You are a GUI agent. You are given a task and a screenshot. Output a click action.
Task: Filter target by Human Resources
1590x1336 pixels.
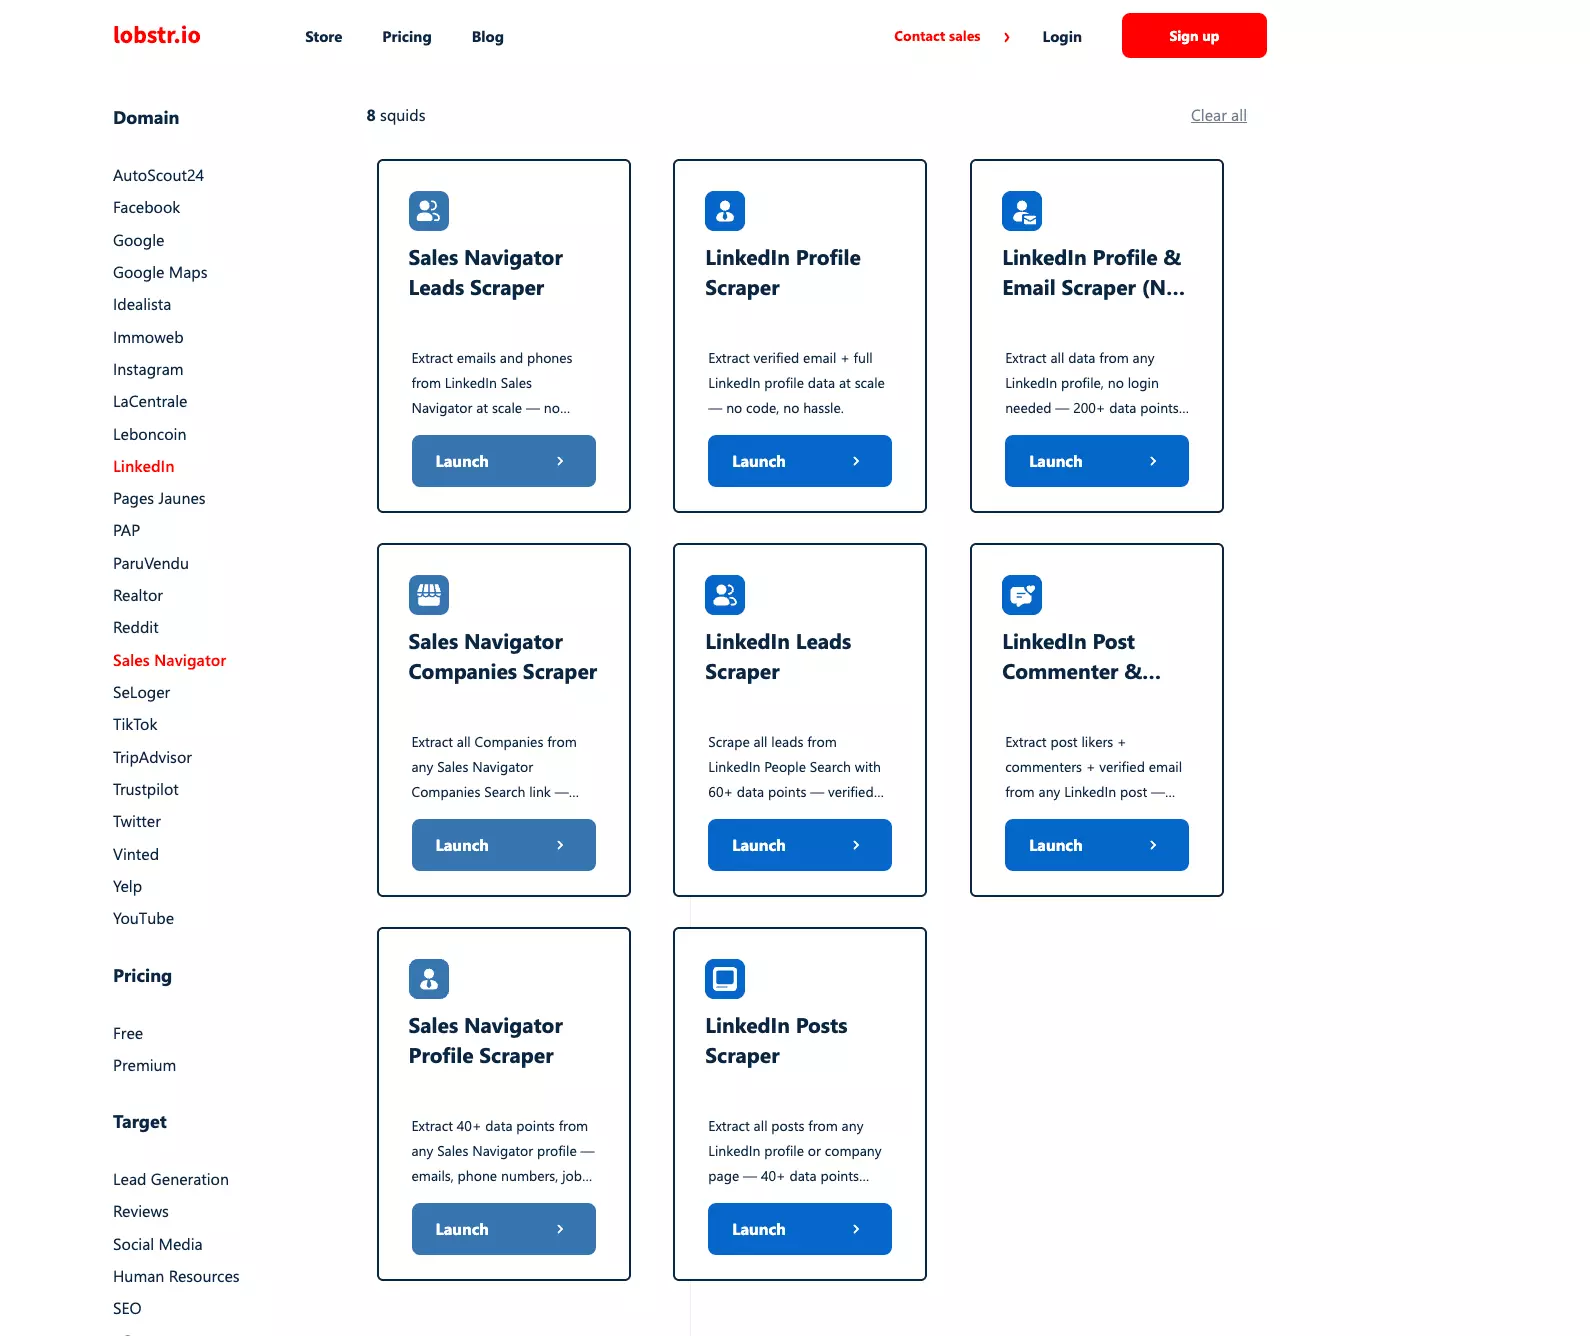pyautogui.click(x=176, y=1277)
